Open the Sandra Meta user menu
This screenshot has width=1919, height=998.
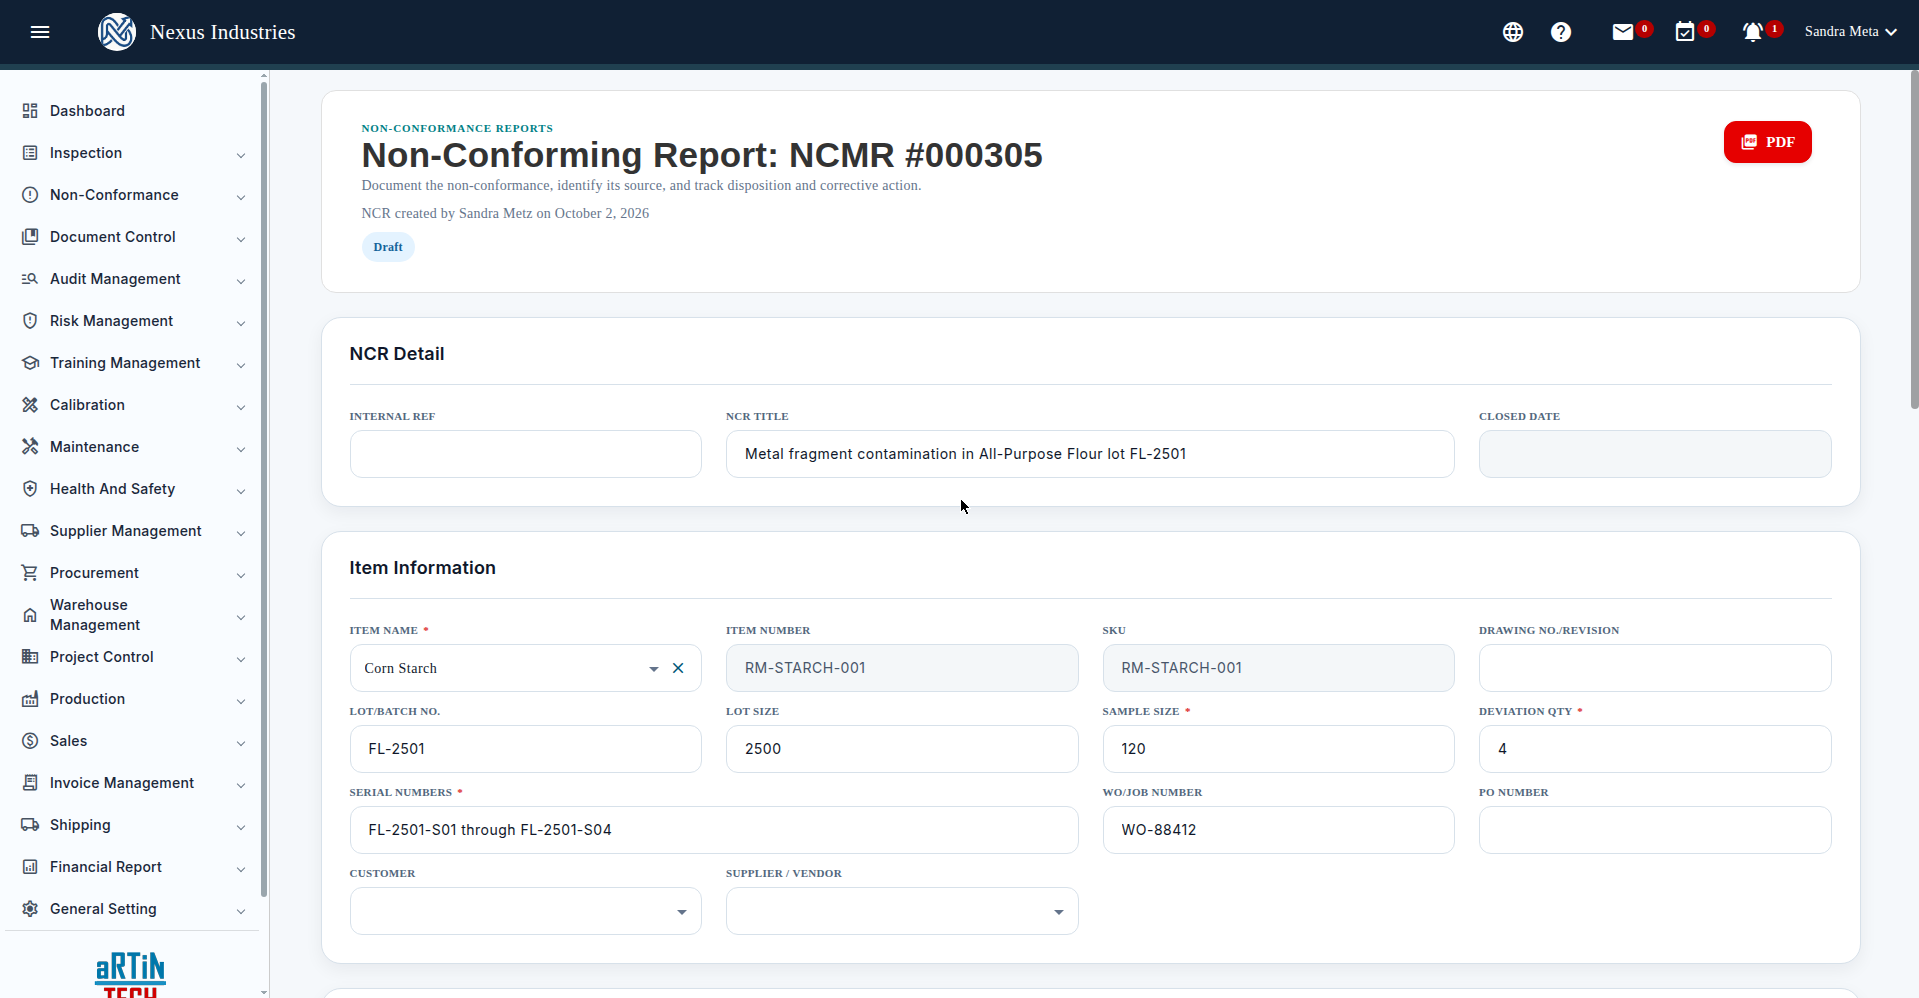1851,32
